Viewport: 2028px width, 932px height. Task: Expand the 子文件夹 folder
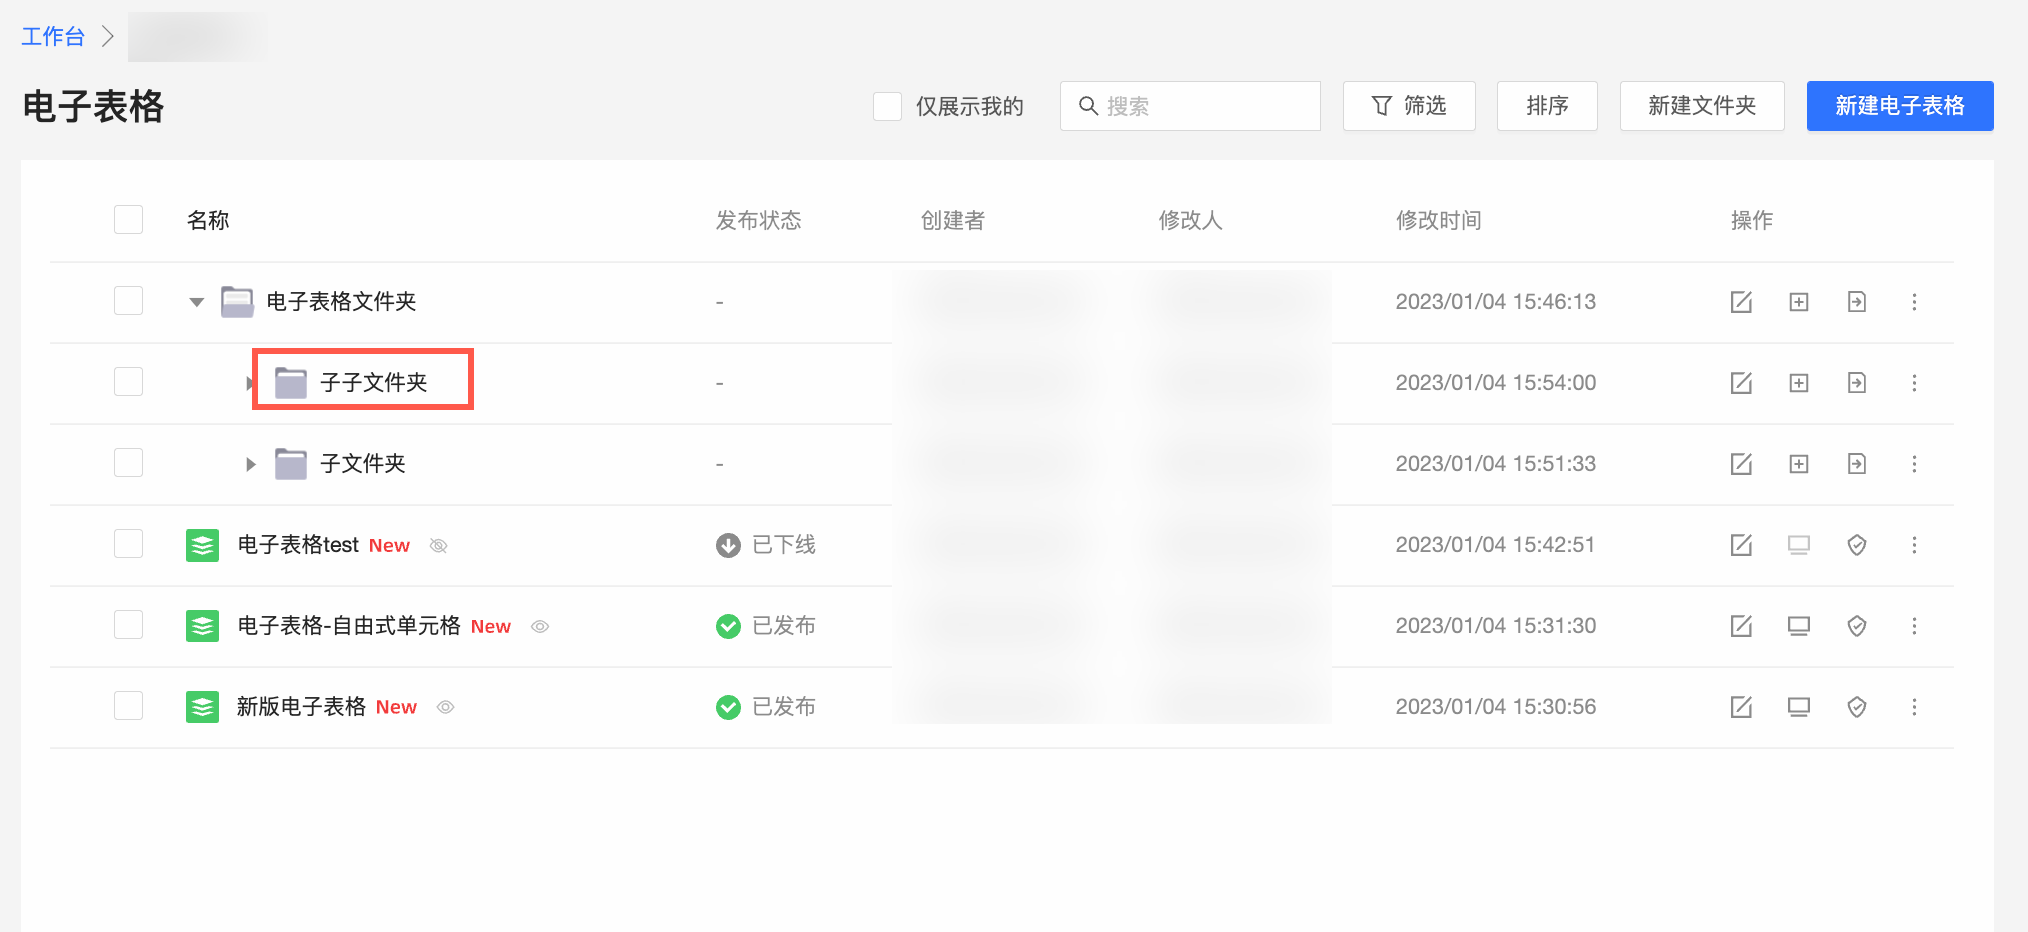click(x=251, y=464)
